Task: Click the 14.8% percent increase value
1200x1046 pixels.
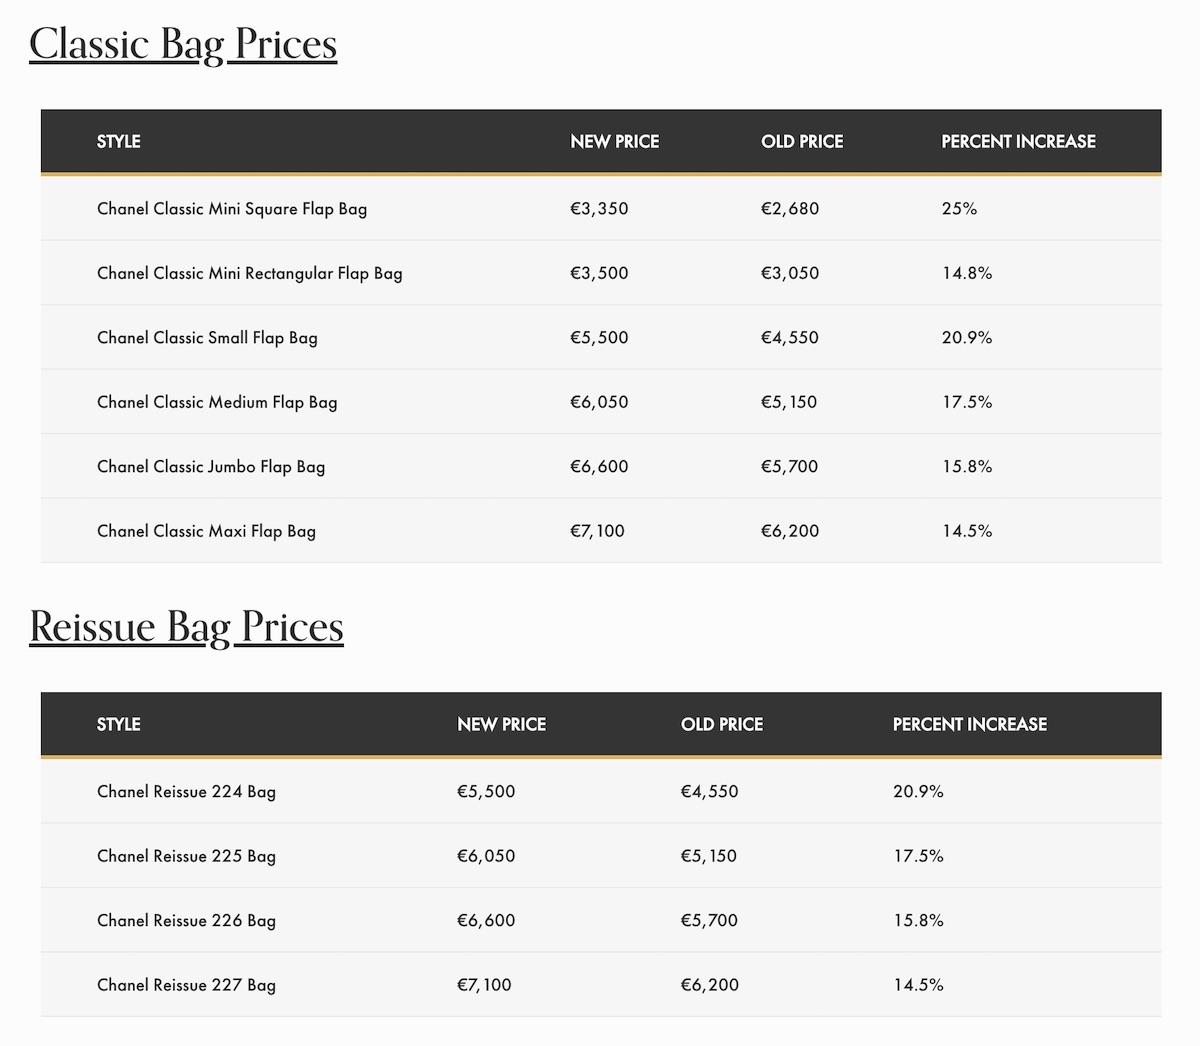Action: [967, 274]
